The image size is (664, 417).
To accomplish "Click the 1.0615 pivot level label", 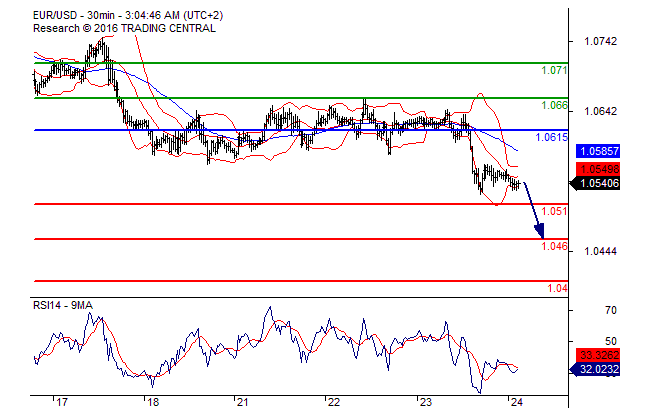I will tap(551, 137).
